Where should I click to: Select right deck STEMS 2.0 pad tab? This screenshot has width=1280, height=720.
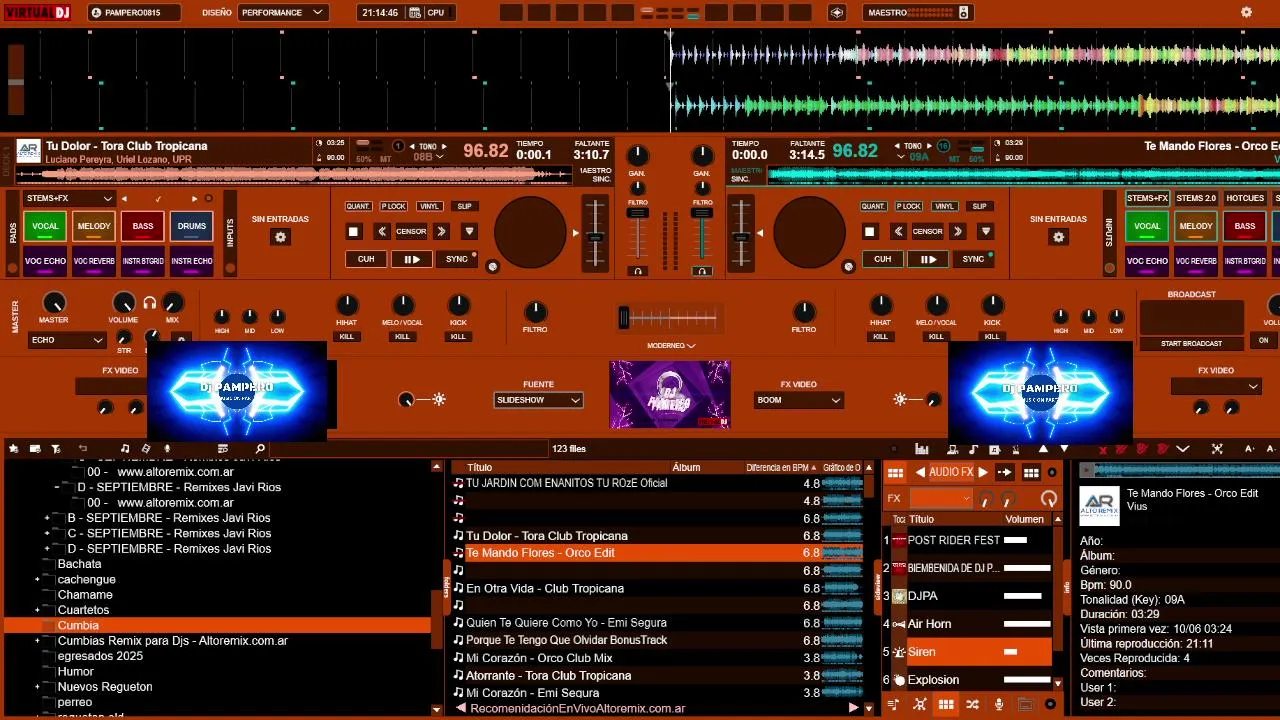click(x=1196, y=198)
